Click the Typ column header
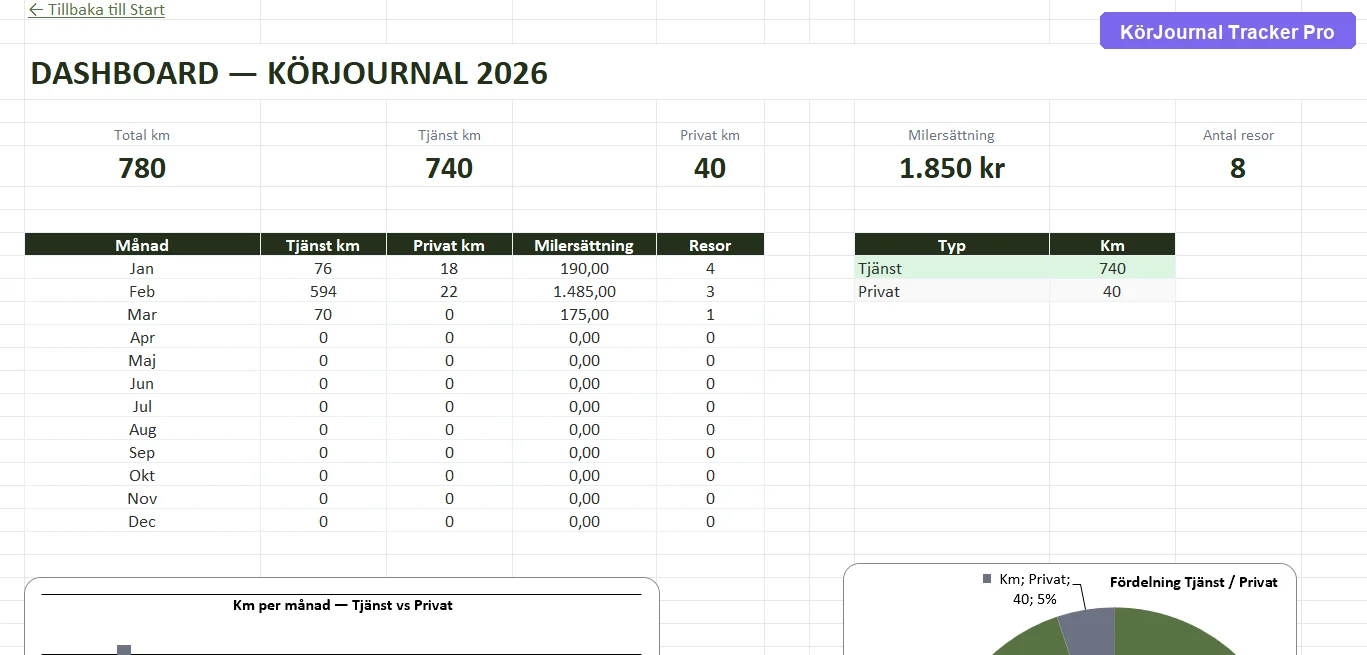The image size is (1367, 655). 952,245
